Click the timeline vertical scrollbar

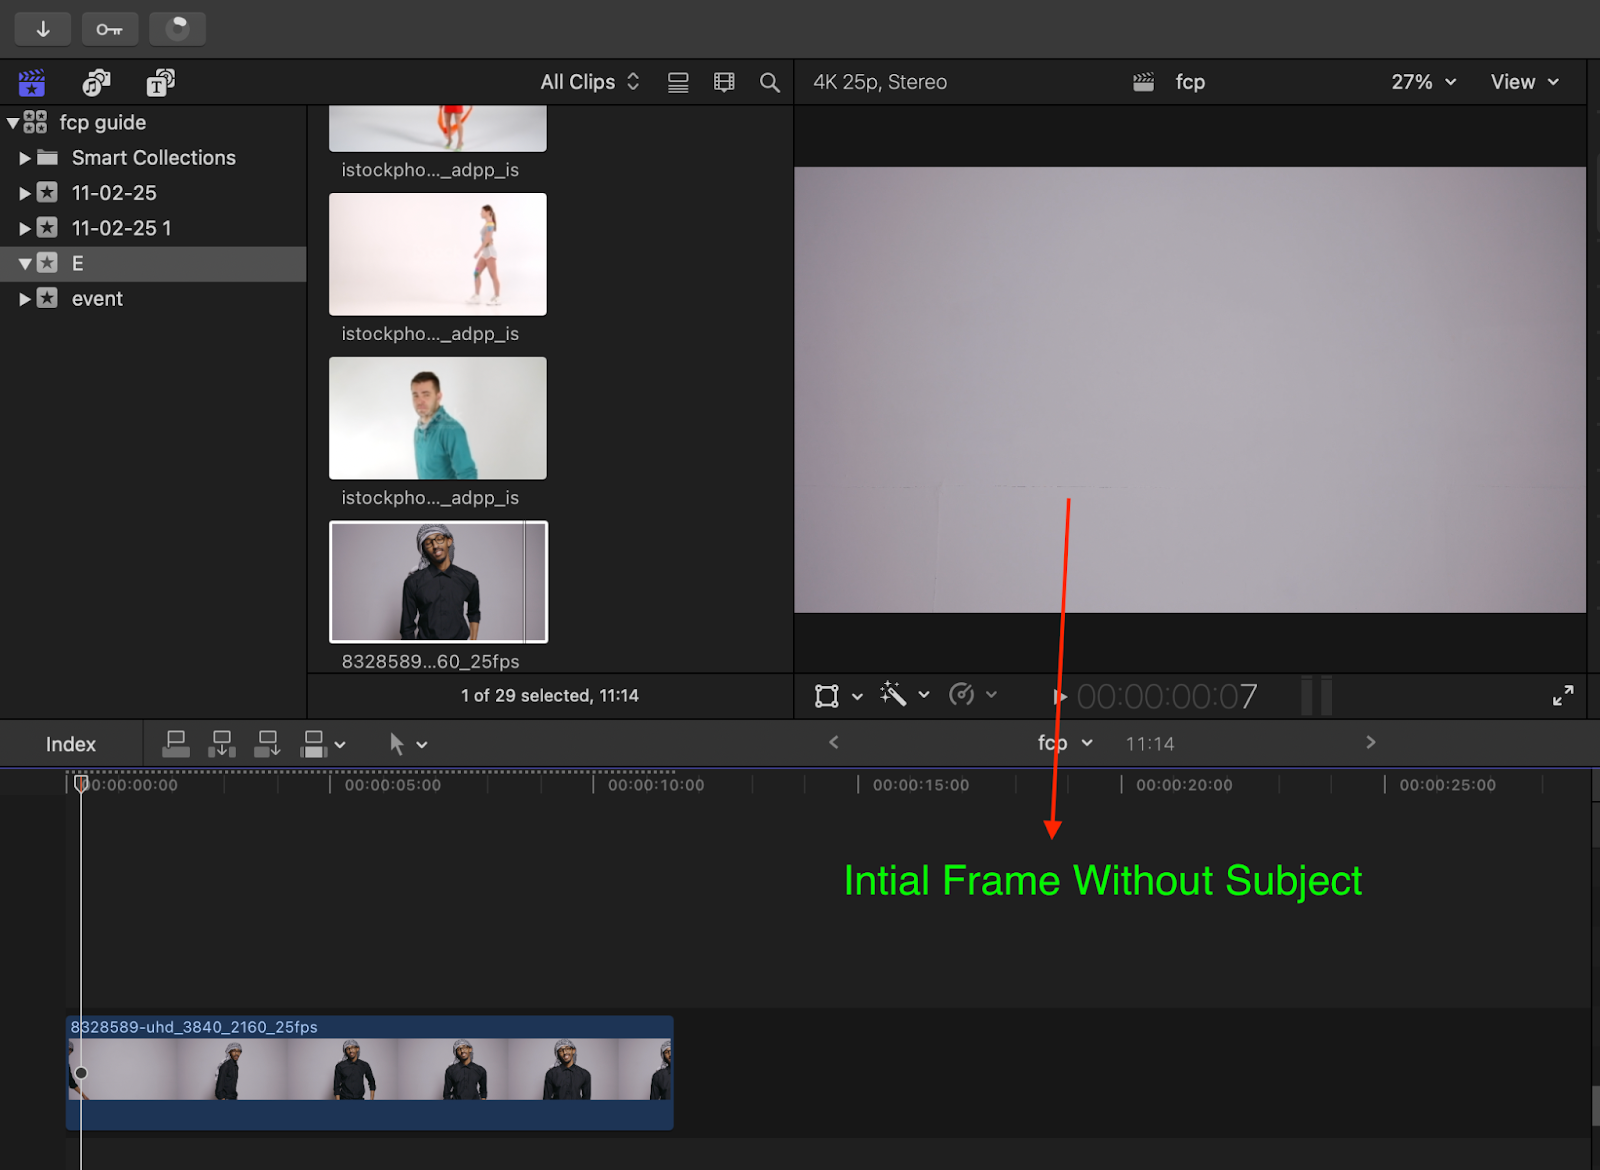point(1595,1105)
